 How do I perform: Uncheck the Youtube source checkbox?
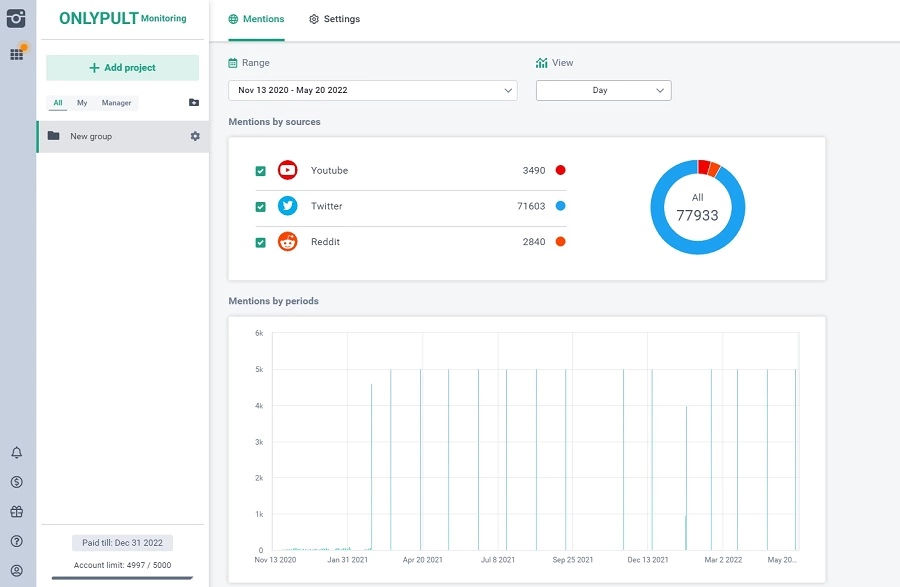[x=261, y=171]
